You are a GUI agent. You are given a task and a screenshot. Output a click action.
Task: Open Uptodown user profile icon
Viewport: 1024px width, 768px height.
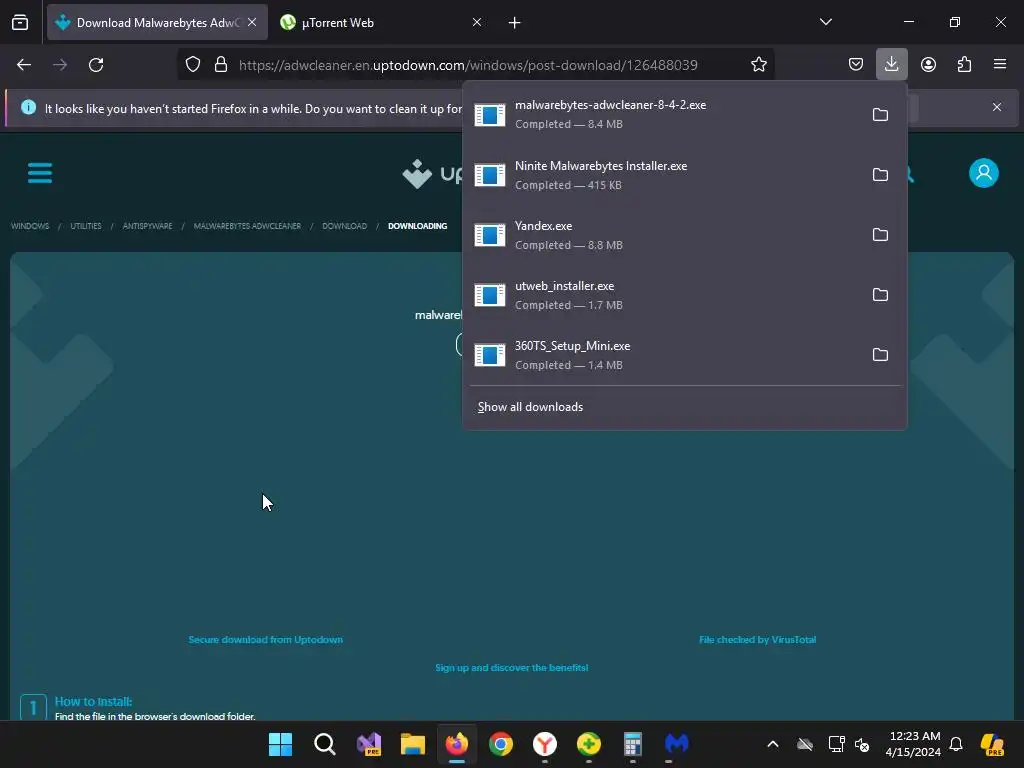[984, 173]
